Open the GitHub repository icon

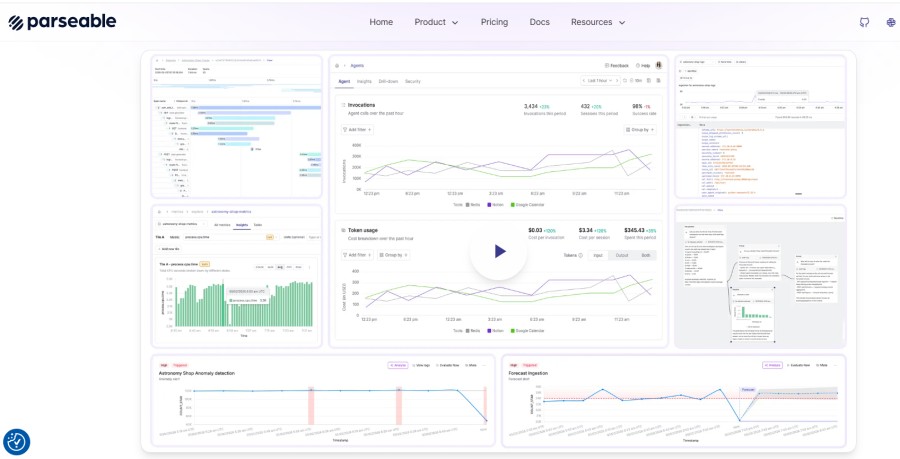click(x=864, y=22)
